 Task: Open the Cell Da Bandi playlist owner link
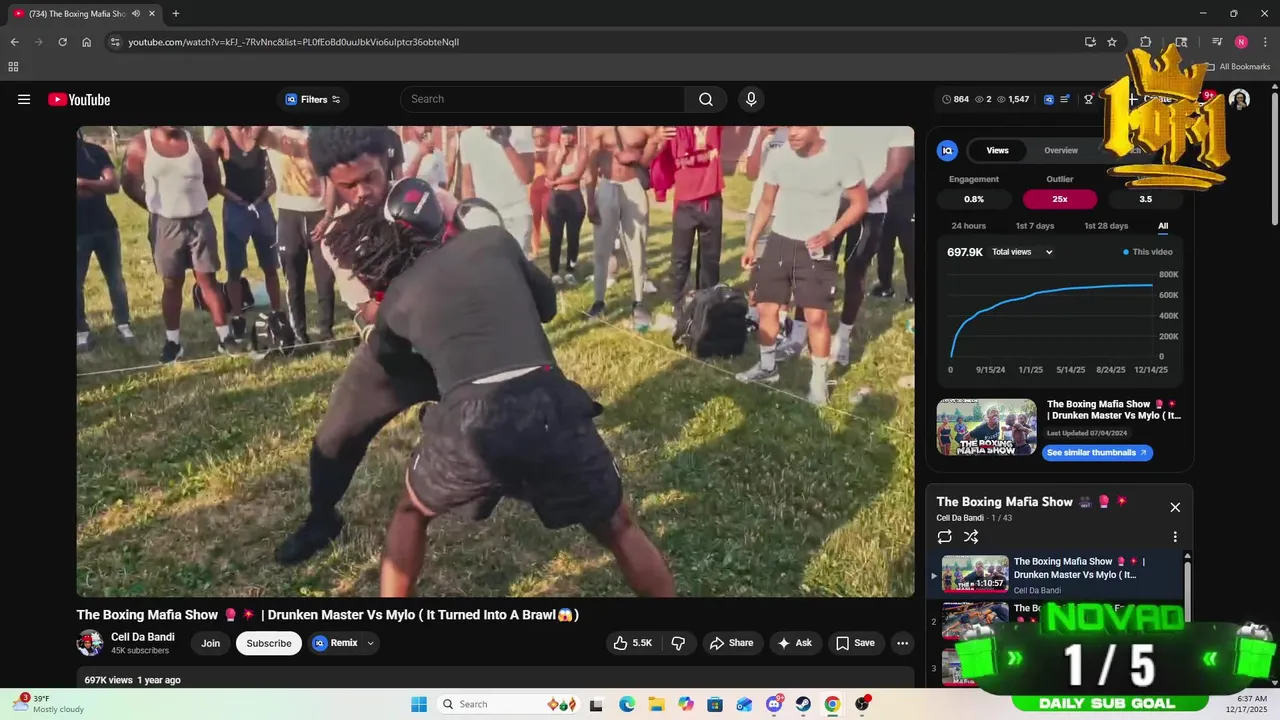(961, 518)
